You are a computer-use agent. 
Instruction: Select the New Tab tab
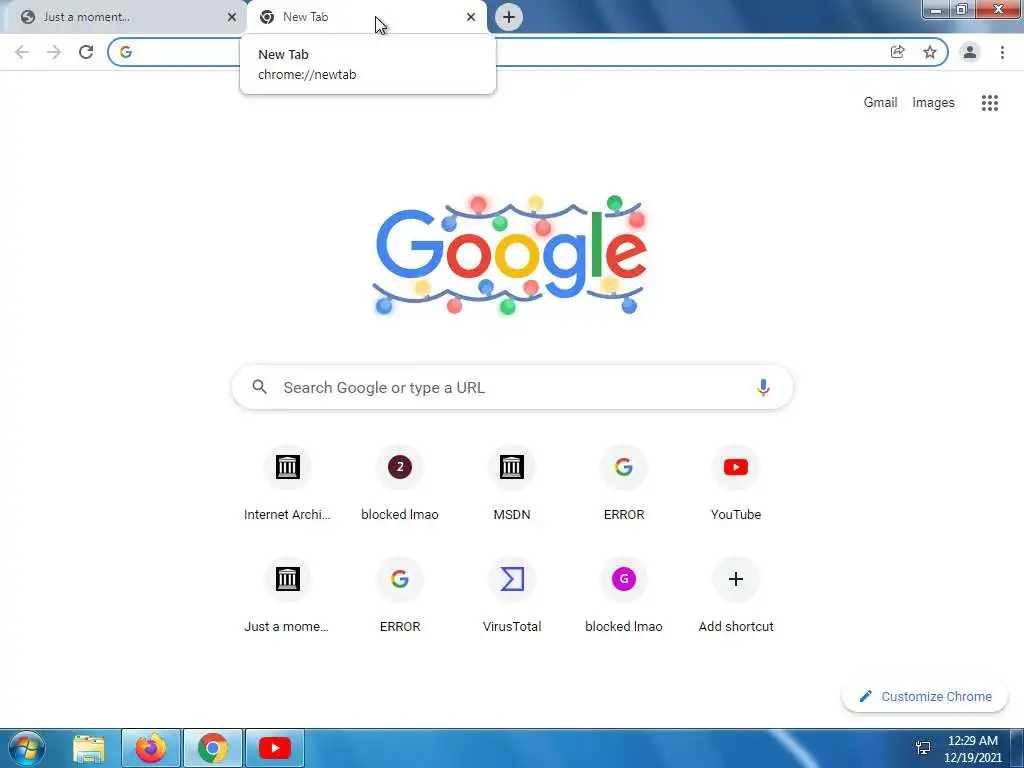[x=366, y=17]
